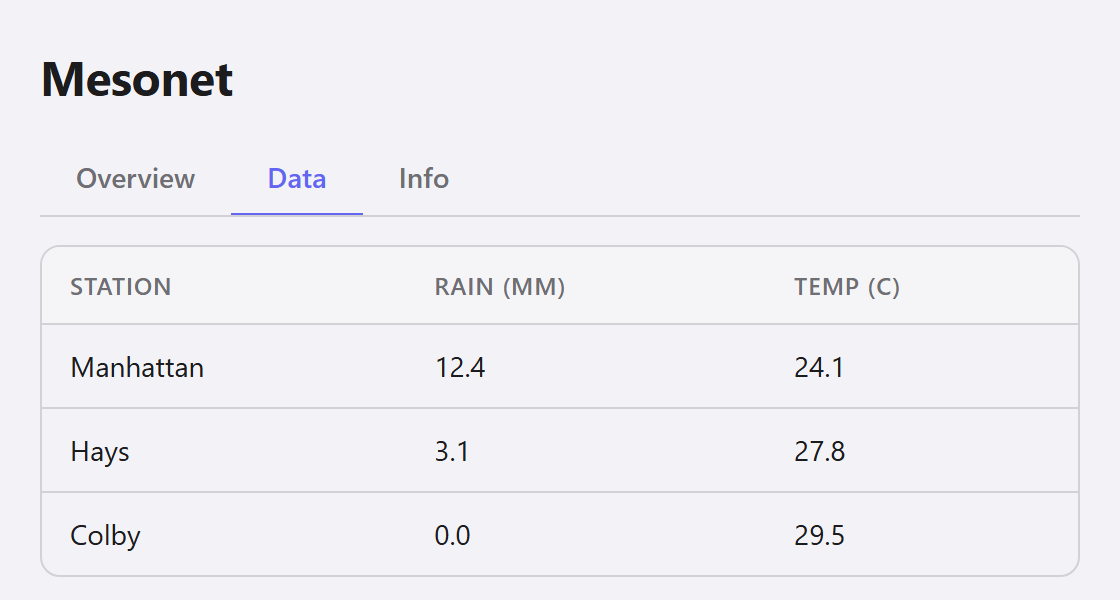Click Colby temperature value 29.5
This screenshot has width=1120, height=600.
[x=819, y=535]
